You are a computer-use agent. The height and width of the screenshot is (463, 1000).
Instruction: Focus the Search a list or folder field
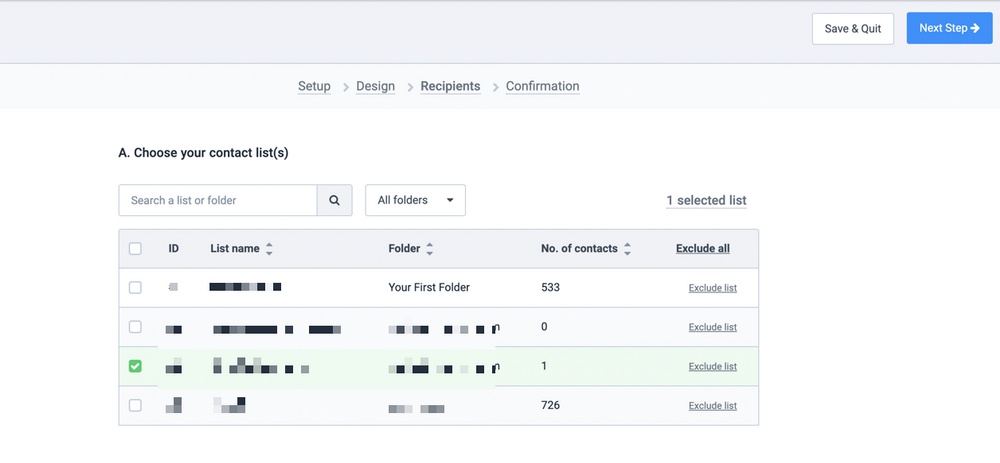[x=218, y=200]
